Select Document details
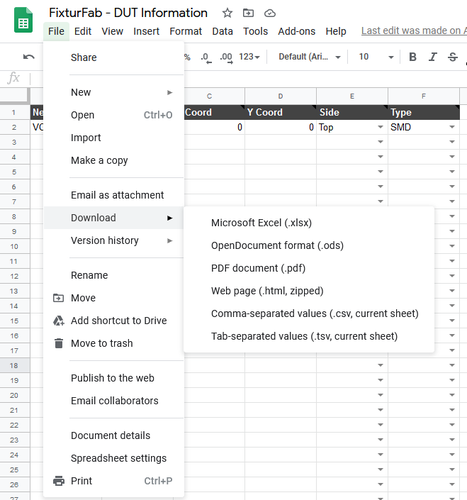Image resolution: width=467 pixels, height=500 pixels. 113,435
